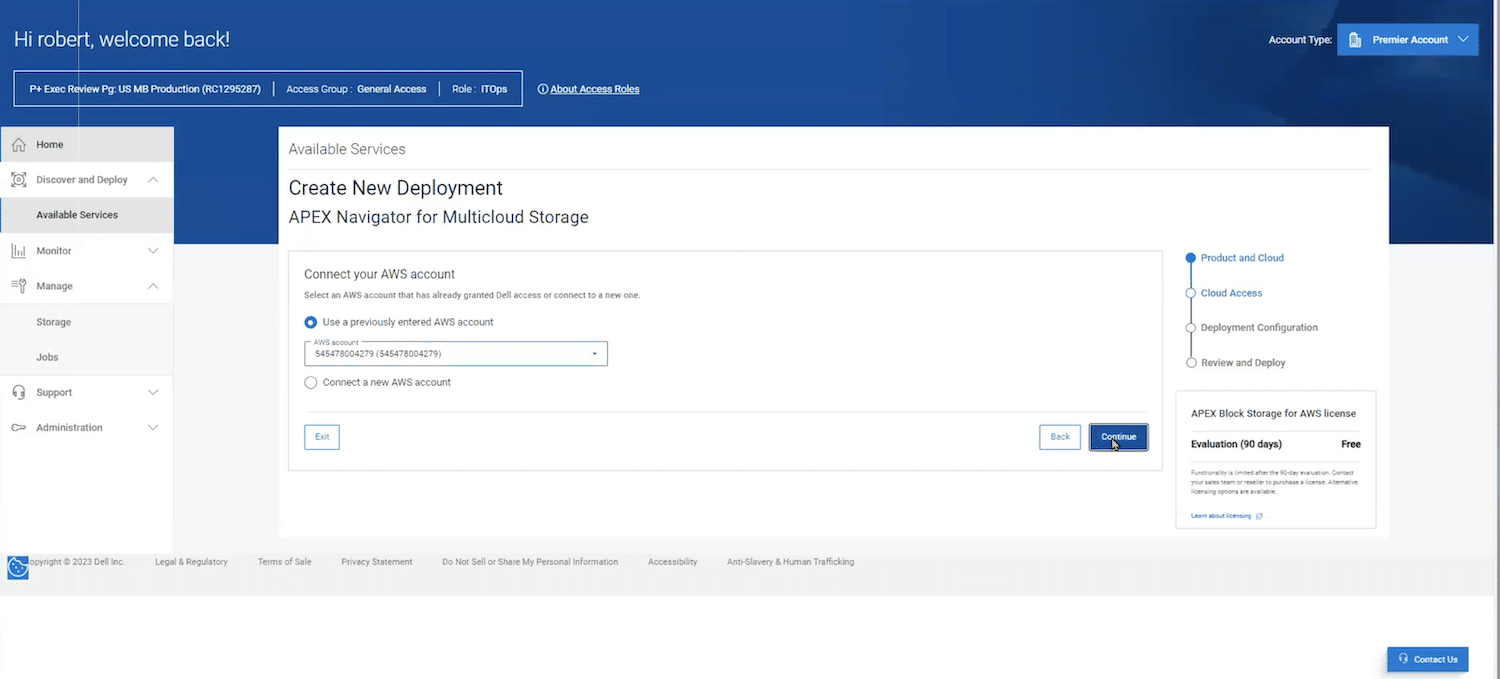Collapse the Manage section chevron

click(x=153, y=286)
